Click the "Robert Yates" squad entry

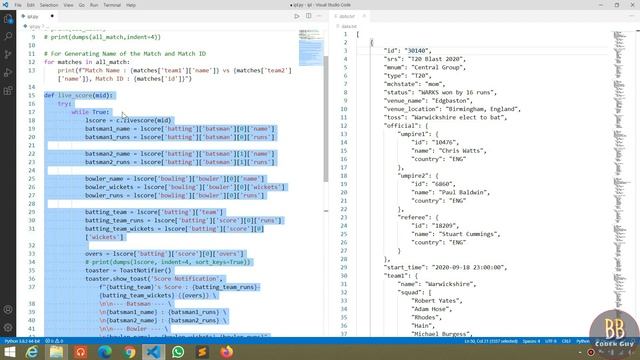[437, 301]
